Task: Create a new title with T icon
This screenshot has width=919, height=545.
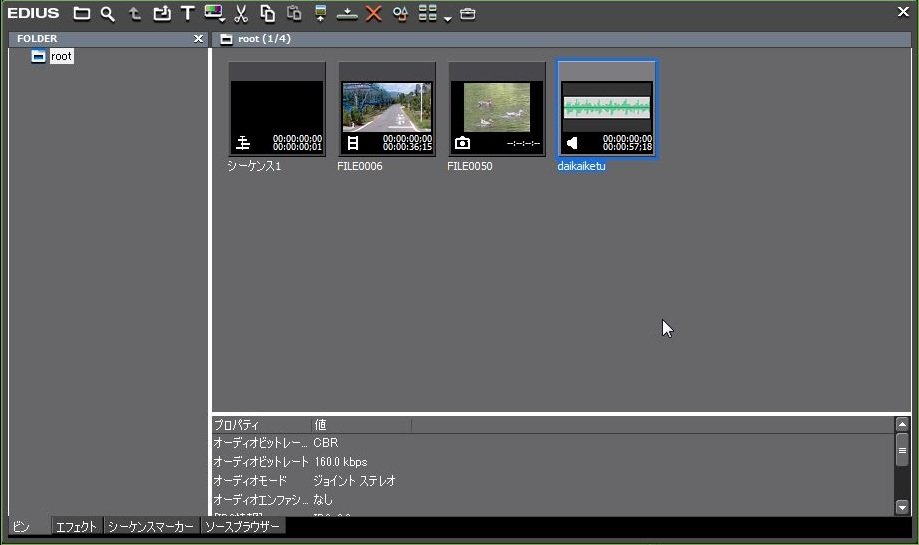Action: [188, 13]
